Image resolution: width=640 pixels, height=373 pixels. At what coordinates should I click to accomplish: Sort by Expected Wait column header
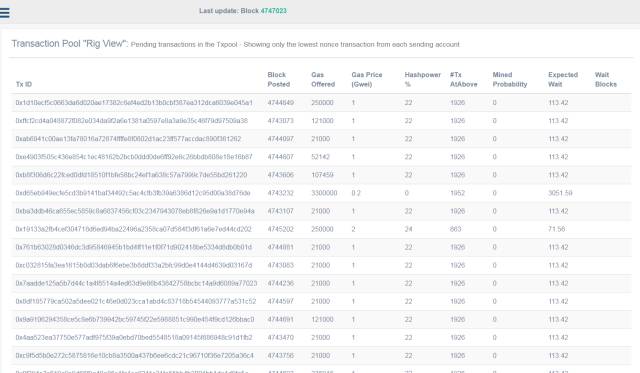pyautogui.click(x=563, y=80)
